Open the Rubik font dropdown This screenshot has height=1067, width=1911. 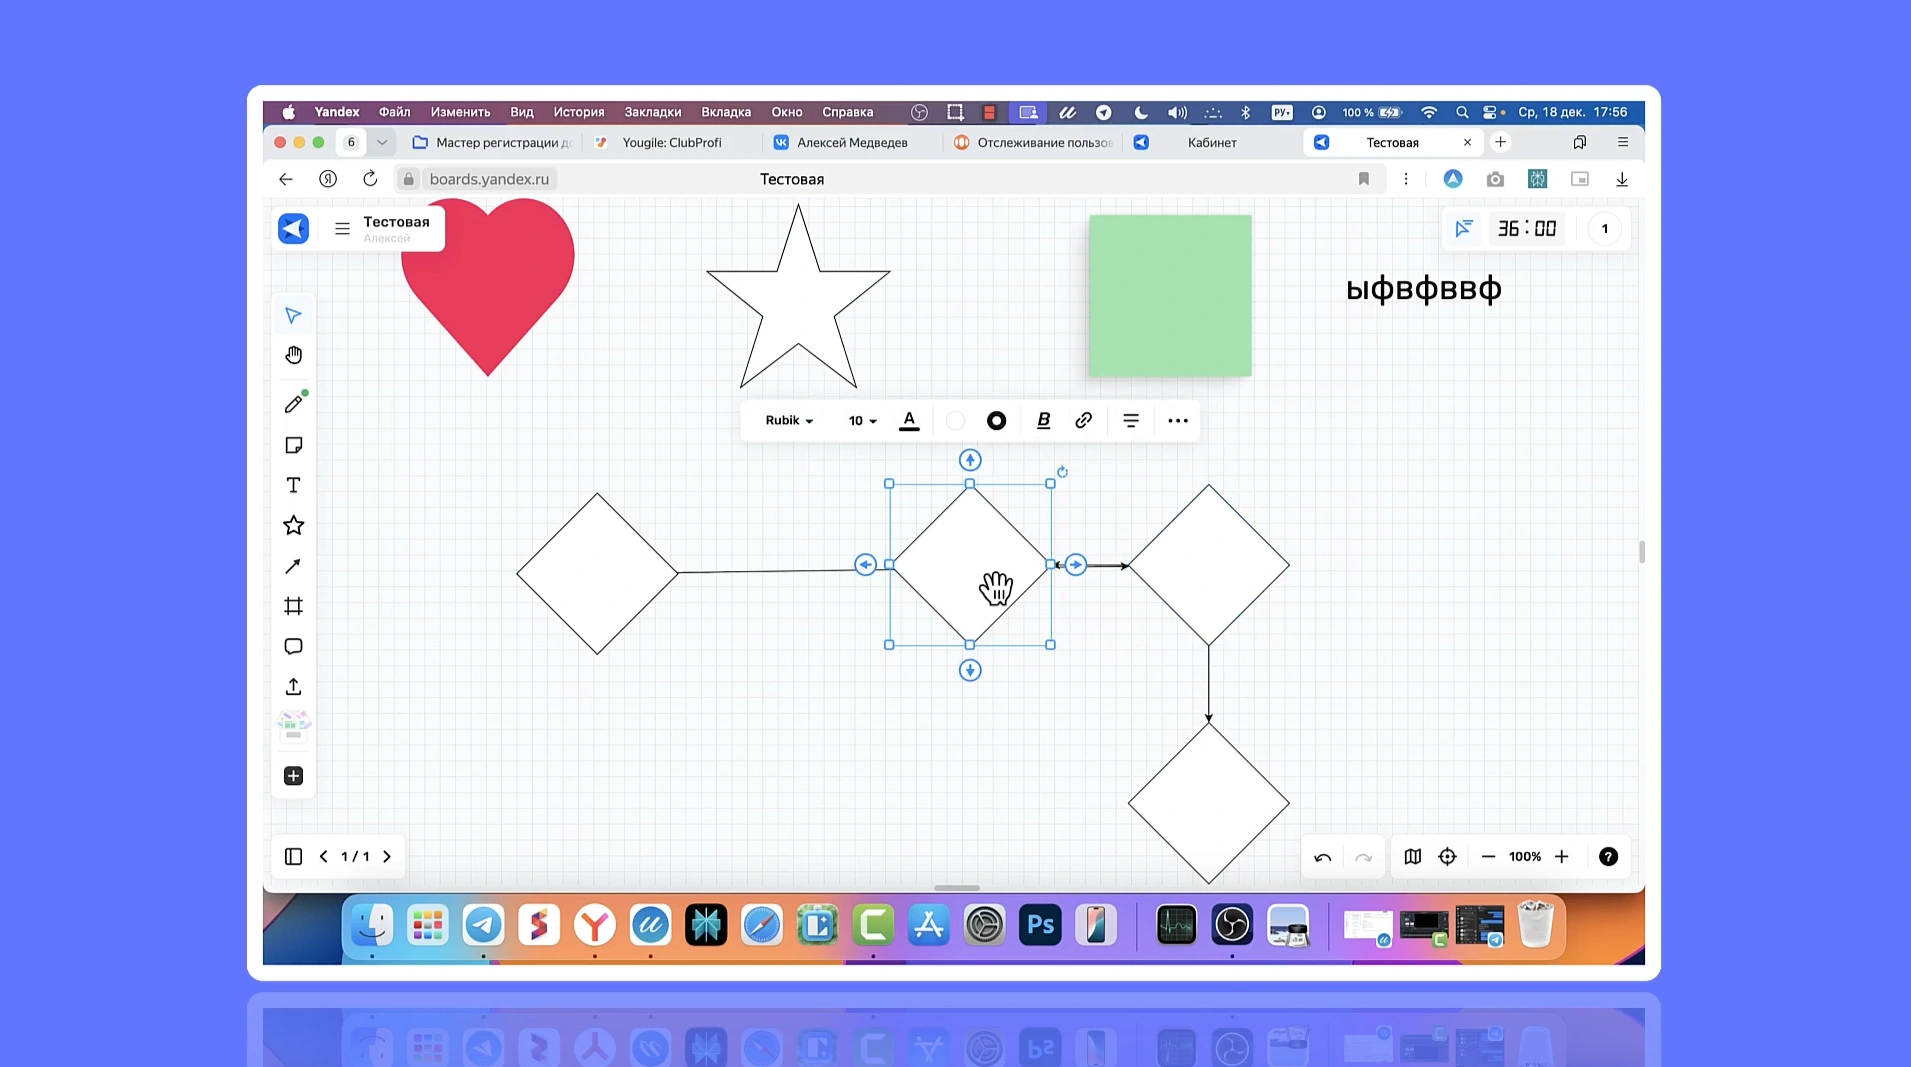[789, 421]
